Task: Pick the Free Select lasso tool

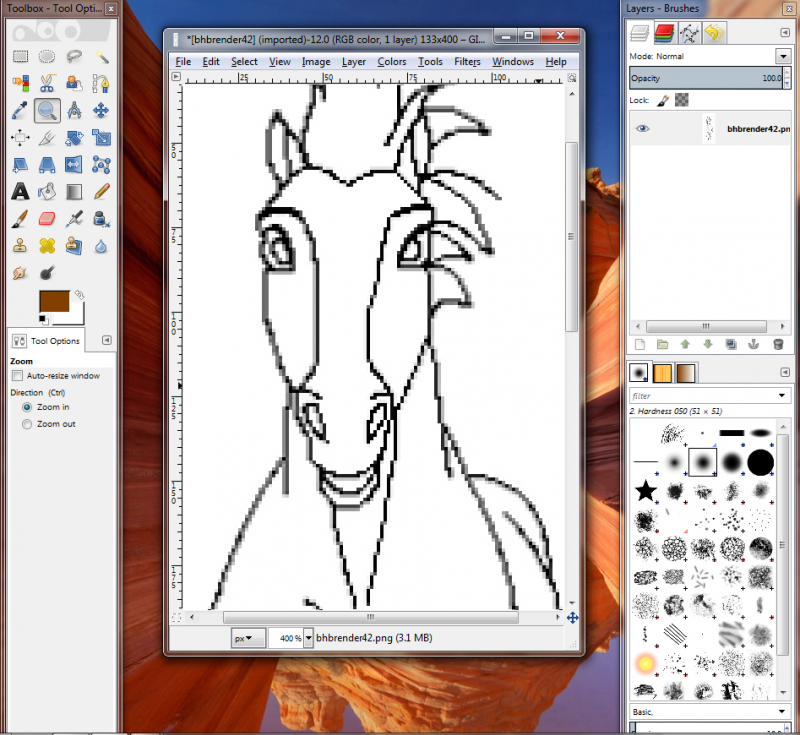Action: pos(74,57)
